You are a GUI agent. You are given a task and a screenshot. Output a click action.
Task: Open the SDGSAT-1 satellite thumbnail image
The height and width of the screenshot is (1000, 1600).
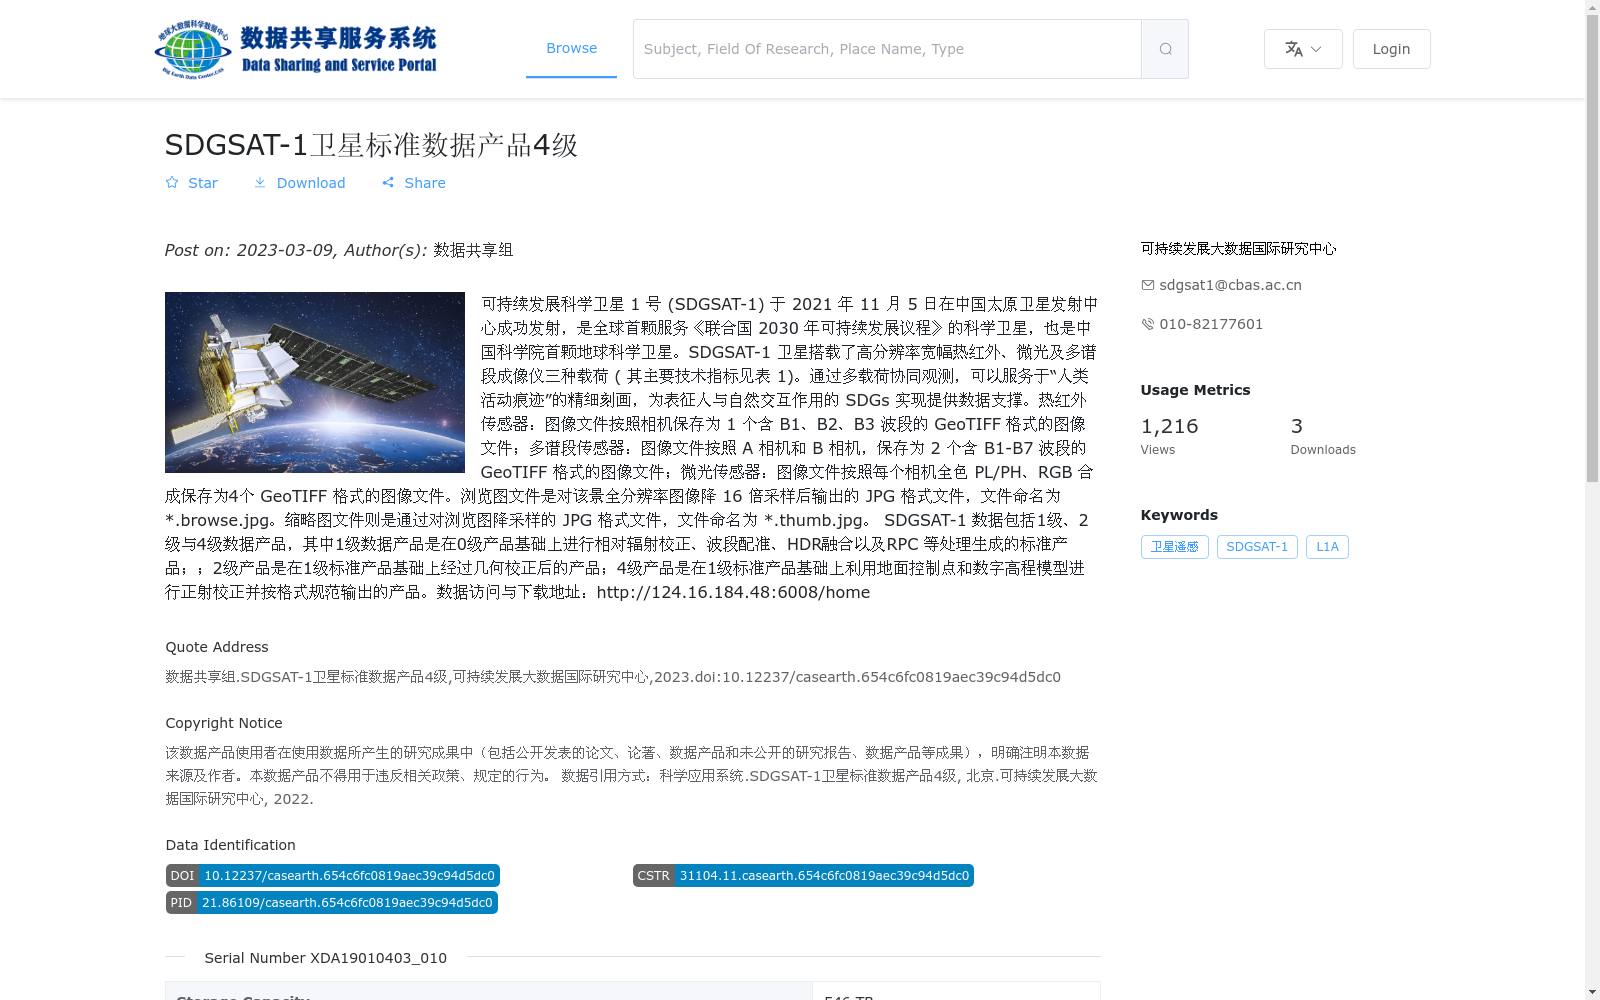coord(315,382)
